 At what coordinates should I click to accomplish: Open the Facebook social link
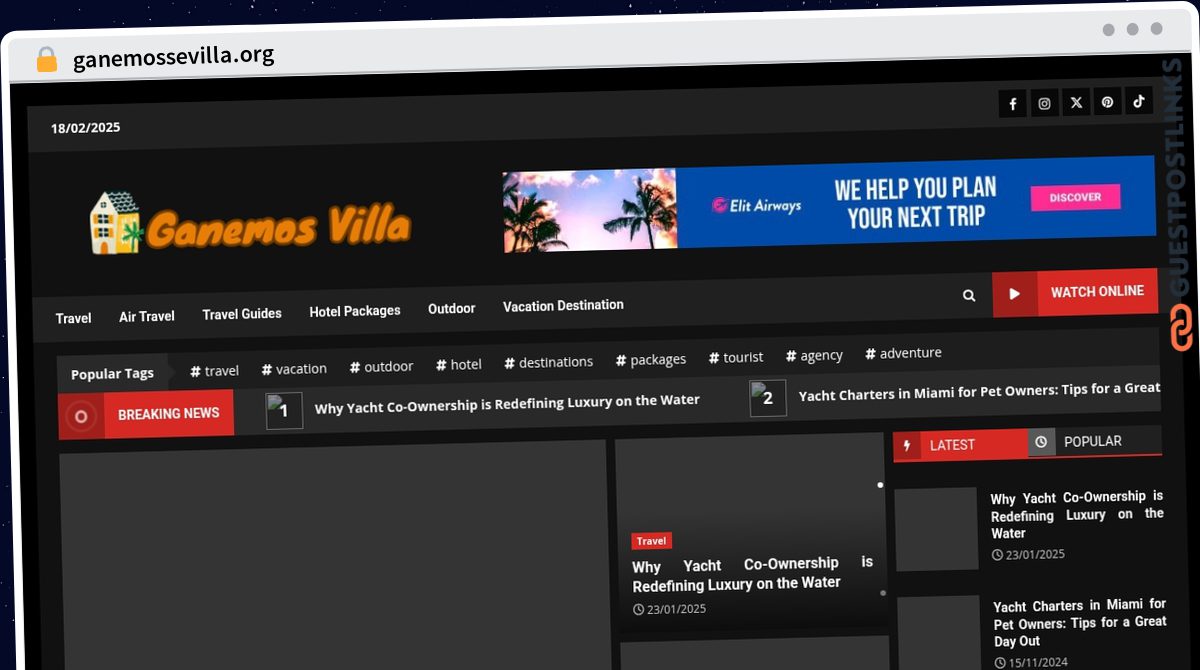pyautogui.click(x=1012, y=103)
